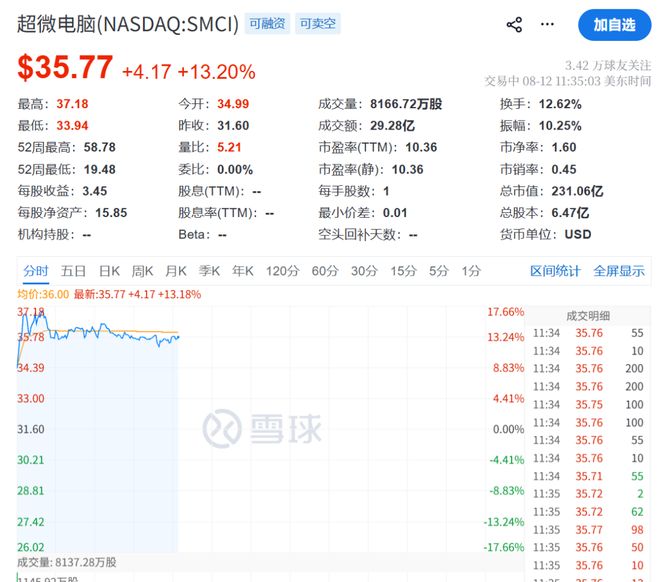Screen dimensions: 660x582
Task: Click the current price $35.77
Action: click(65, 67)
